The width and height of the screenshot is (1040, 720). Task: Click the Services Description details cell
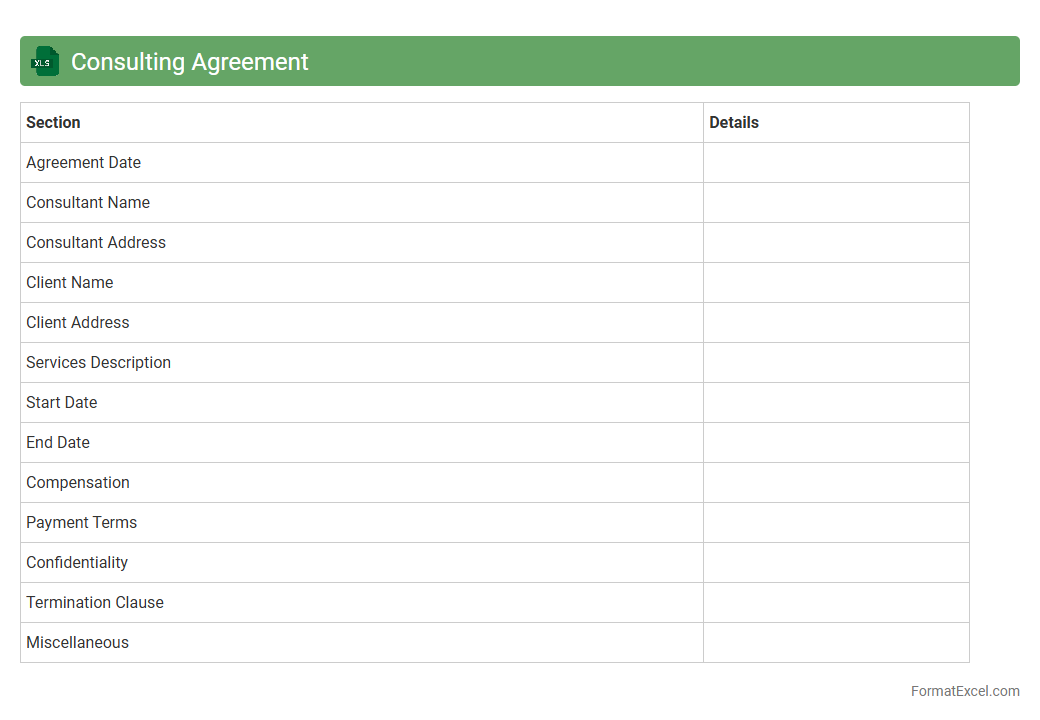coord(836,362)
